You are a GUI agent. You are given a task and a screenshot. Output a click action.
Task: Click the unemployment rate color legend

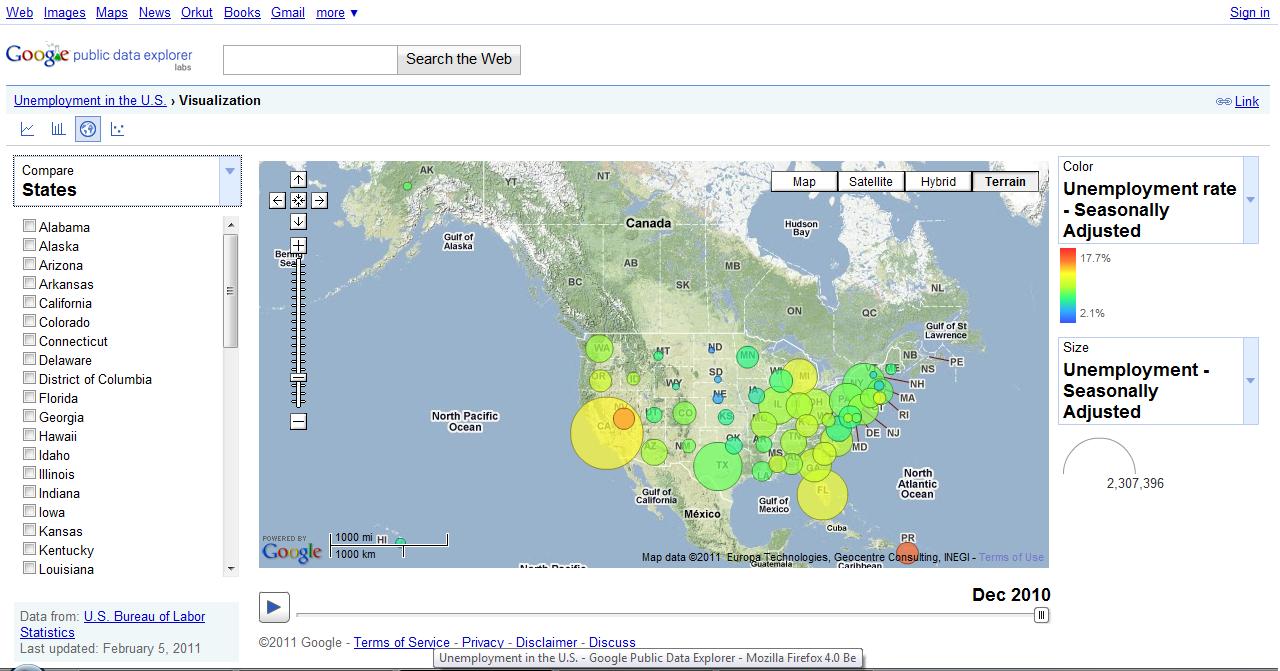coord(1068,286)
